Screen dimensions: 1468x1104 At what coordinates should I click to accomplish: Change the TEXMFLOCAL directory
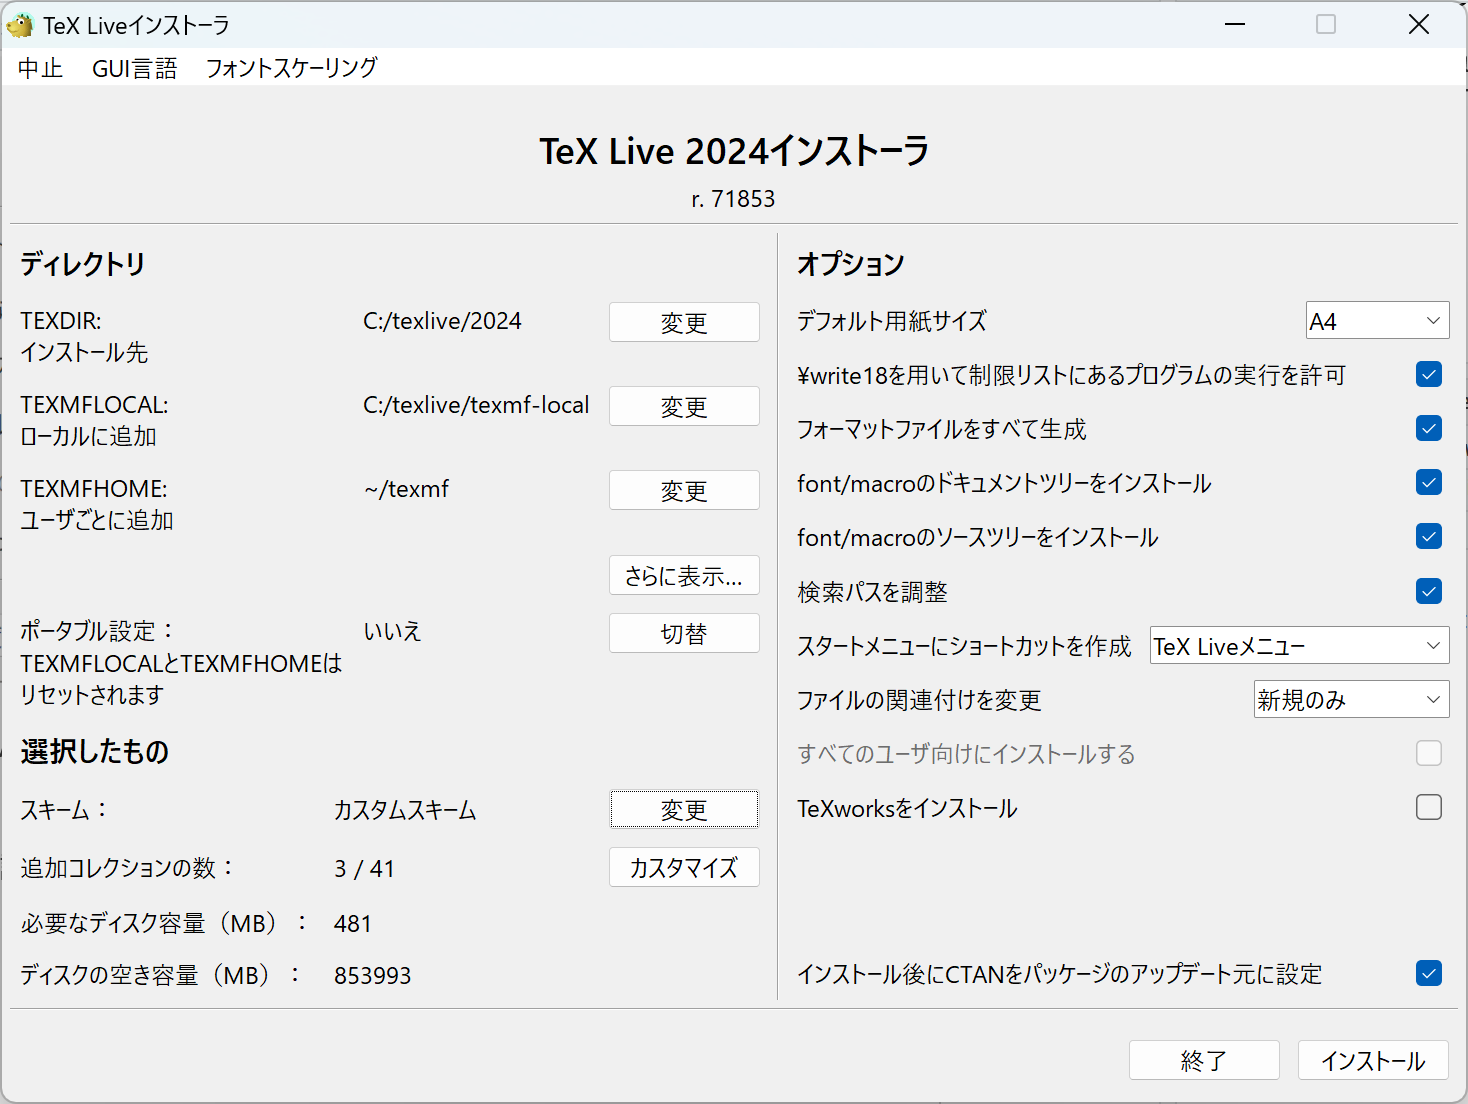coord(684,406)
